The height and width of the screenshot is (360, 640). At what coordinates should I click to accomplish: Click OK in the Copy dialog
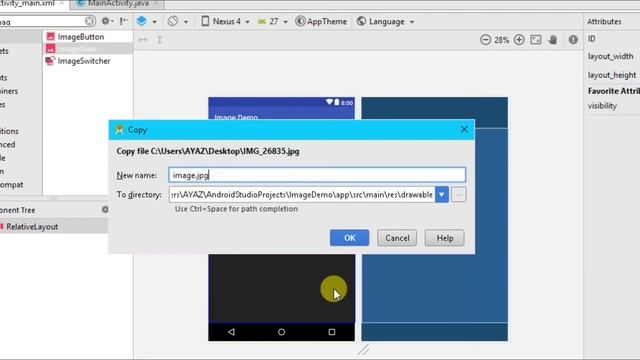pos(349,238)
